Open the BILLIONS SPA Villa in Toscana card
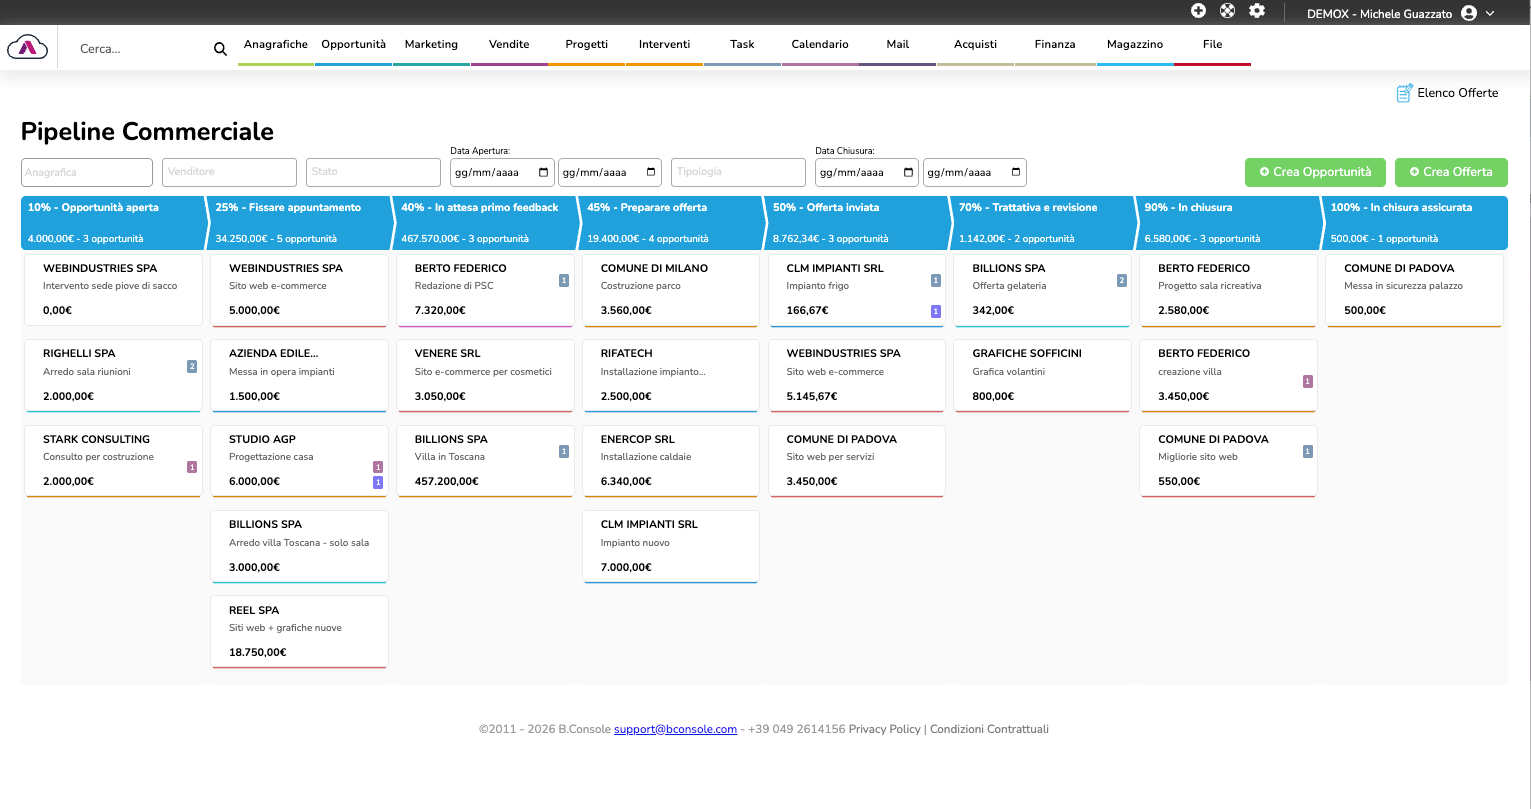 click(485, 460)
